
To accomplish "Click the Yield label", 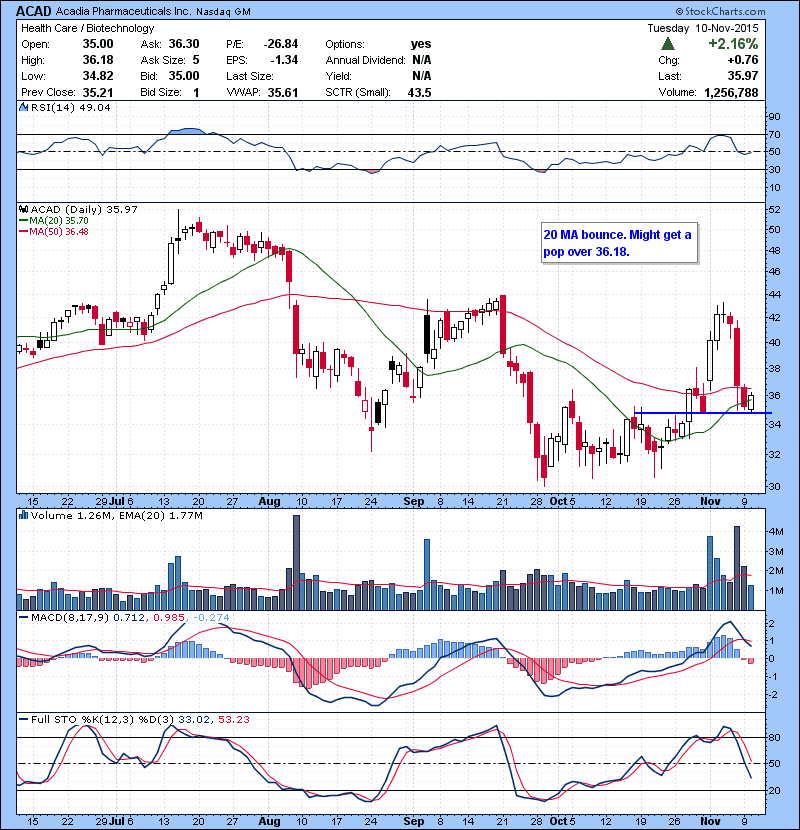I will [338, 76].
